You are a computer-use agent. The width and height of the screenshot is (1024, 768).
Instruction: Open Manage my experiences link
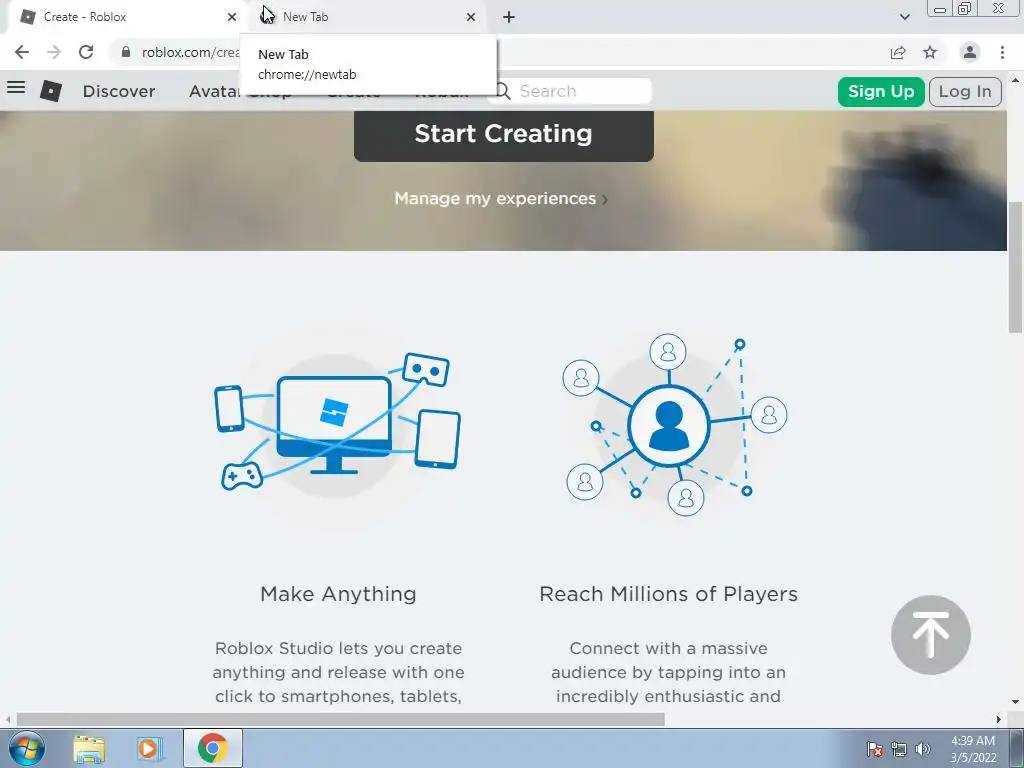click(501, 199)
